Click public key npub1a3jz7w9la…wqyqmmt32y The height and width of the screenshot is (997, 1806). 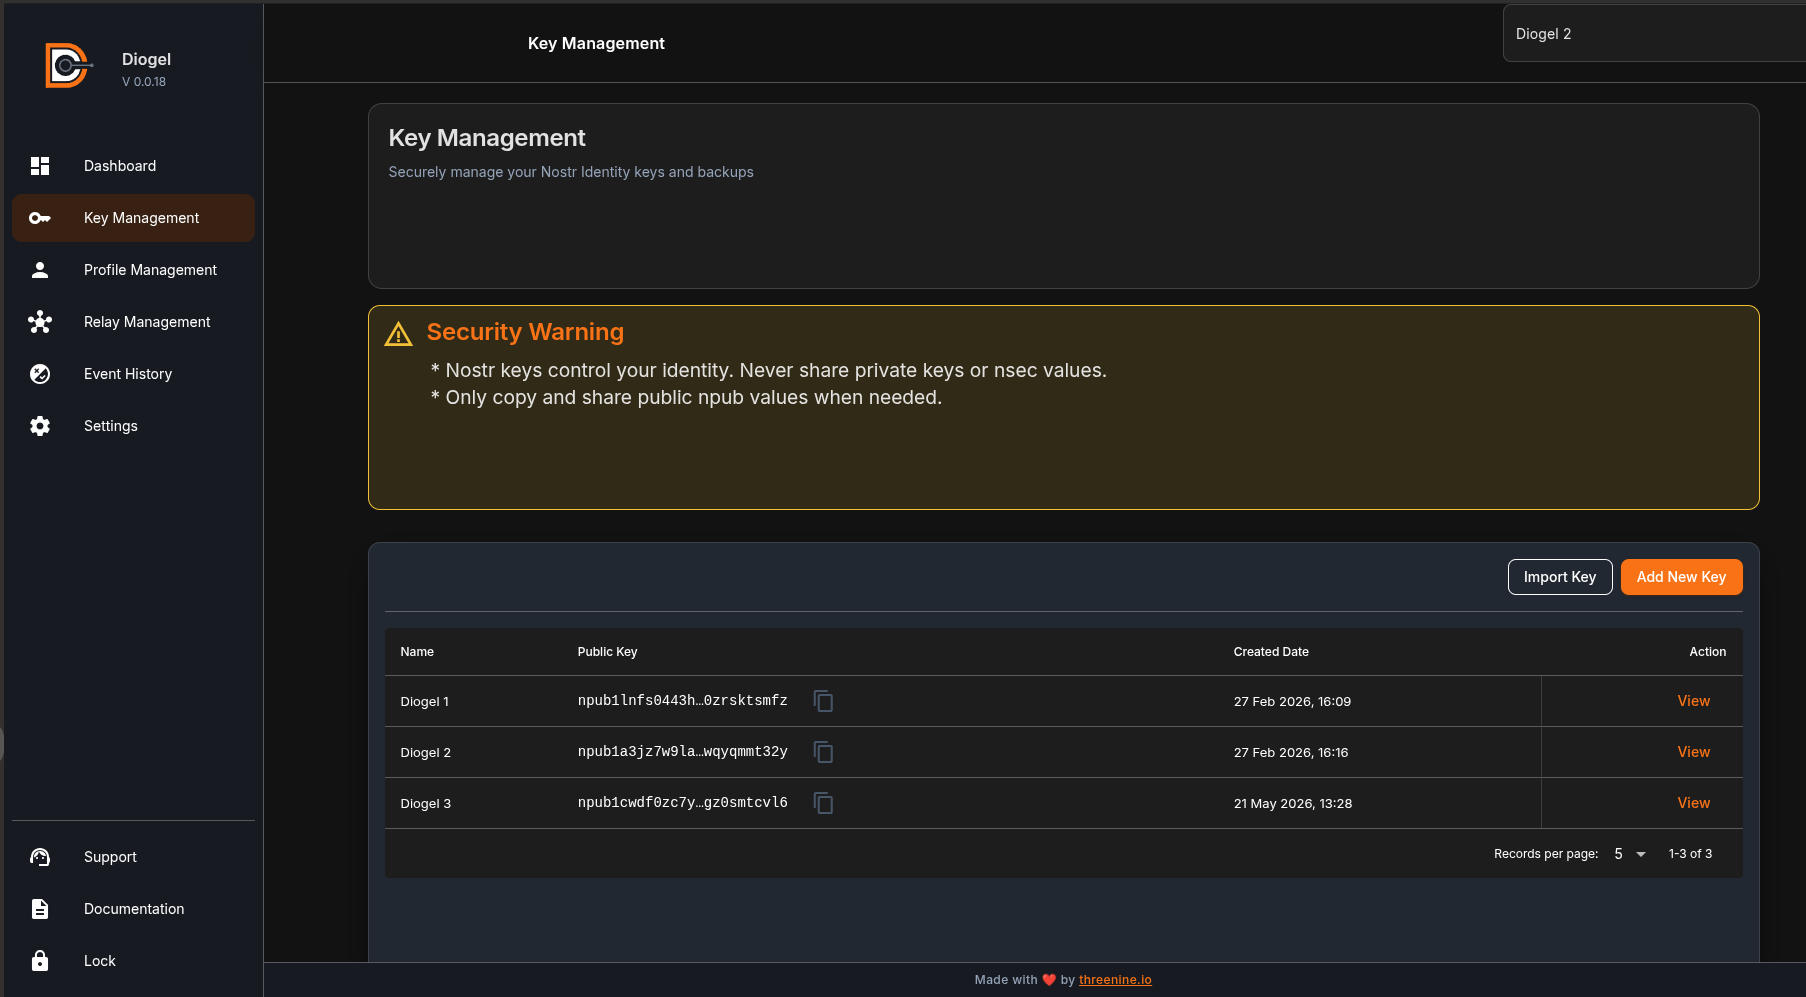point(683,752)
